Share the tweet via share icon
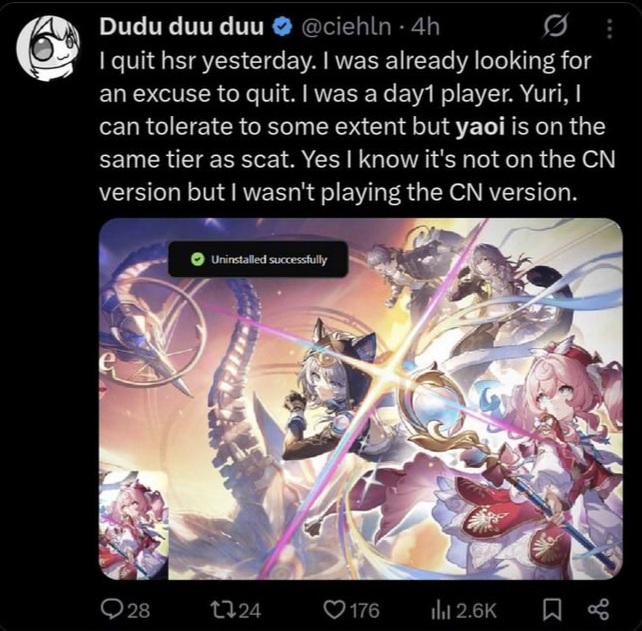 (599, 610)
